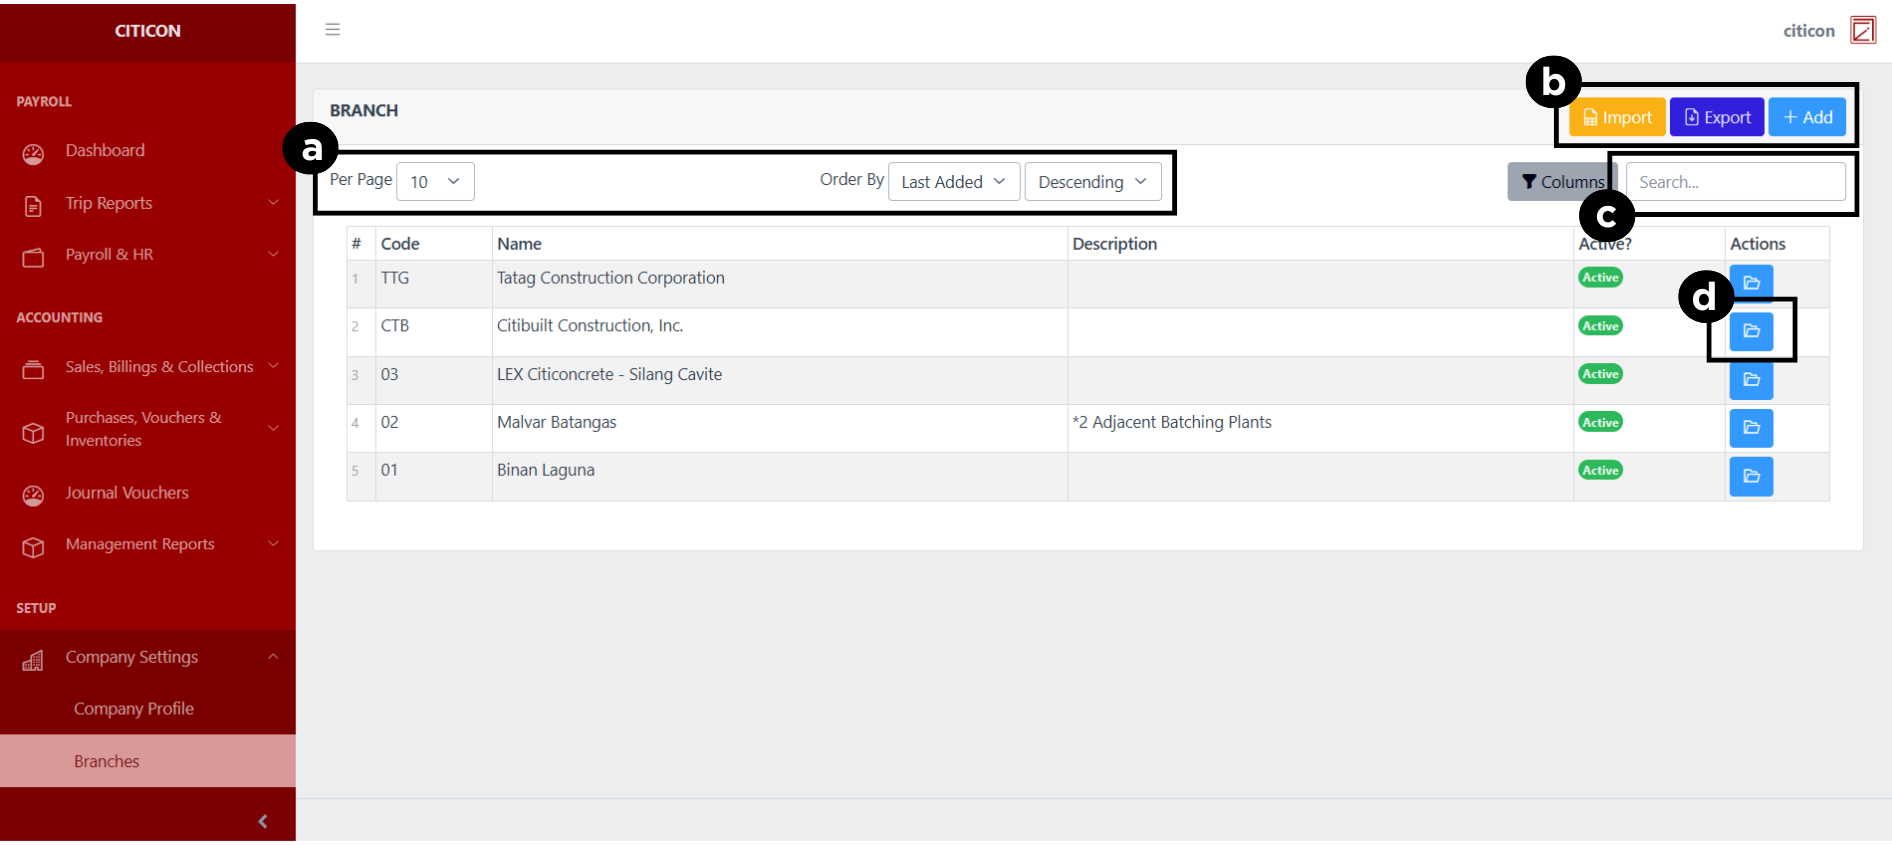Go to Company Profile page
1892x845 pixels.
click(134, 709)
